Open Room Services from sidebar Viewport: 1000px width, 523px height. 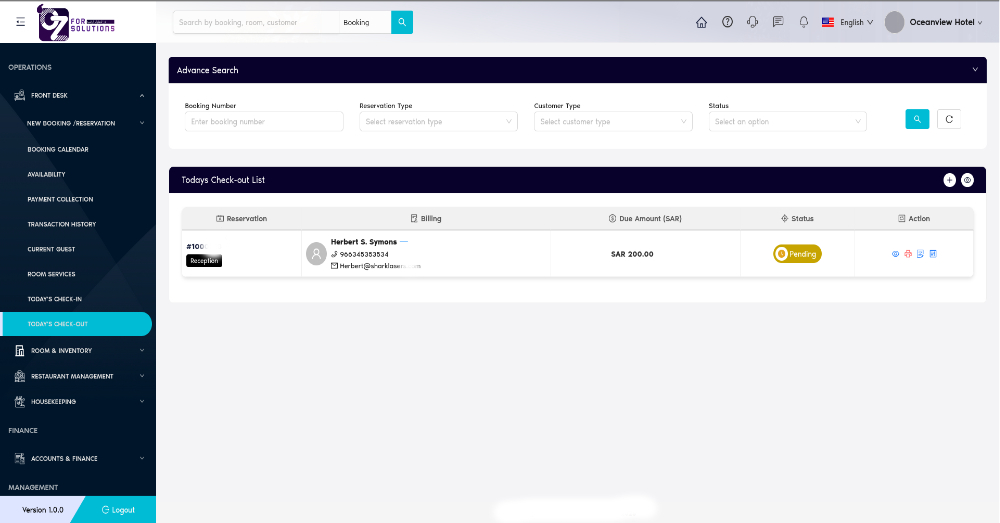[51, 274]
